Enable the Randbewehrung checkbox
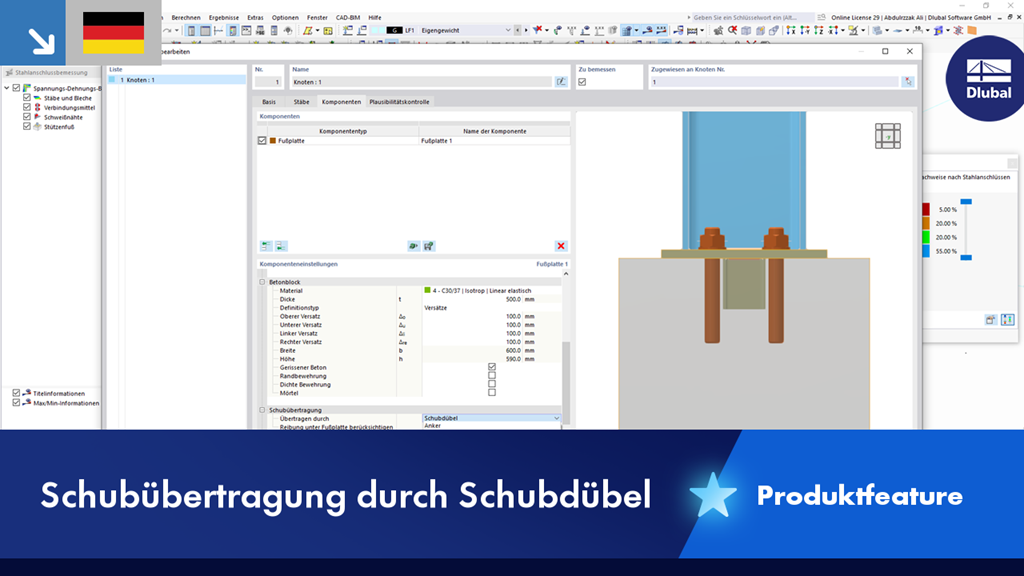1024x576 pixels. tap(491, 376)
